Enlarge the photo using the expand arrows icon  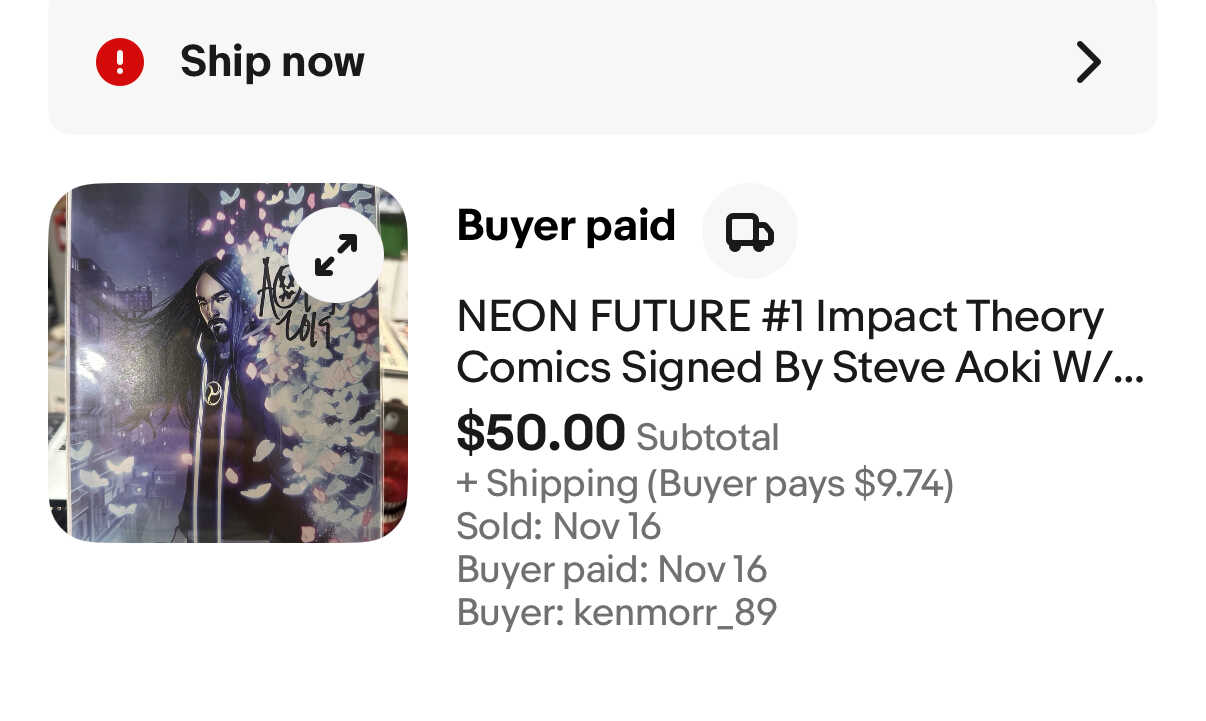tap(336, 255)
